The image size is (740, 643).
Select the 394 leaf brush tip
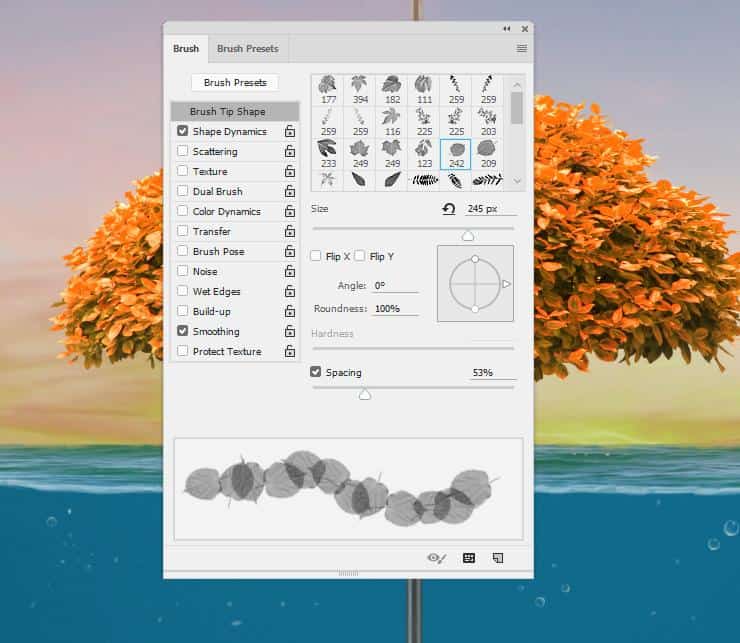360,90
